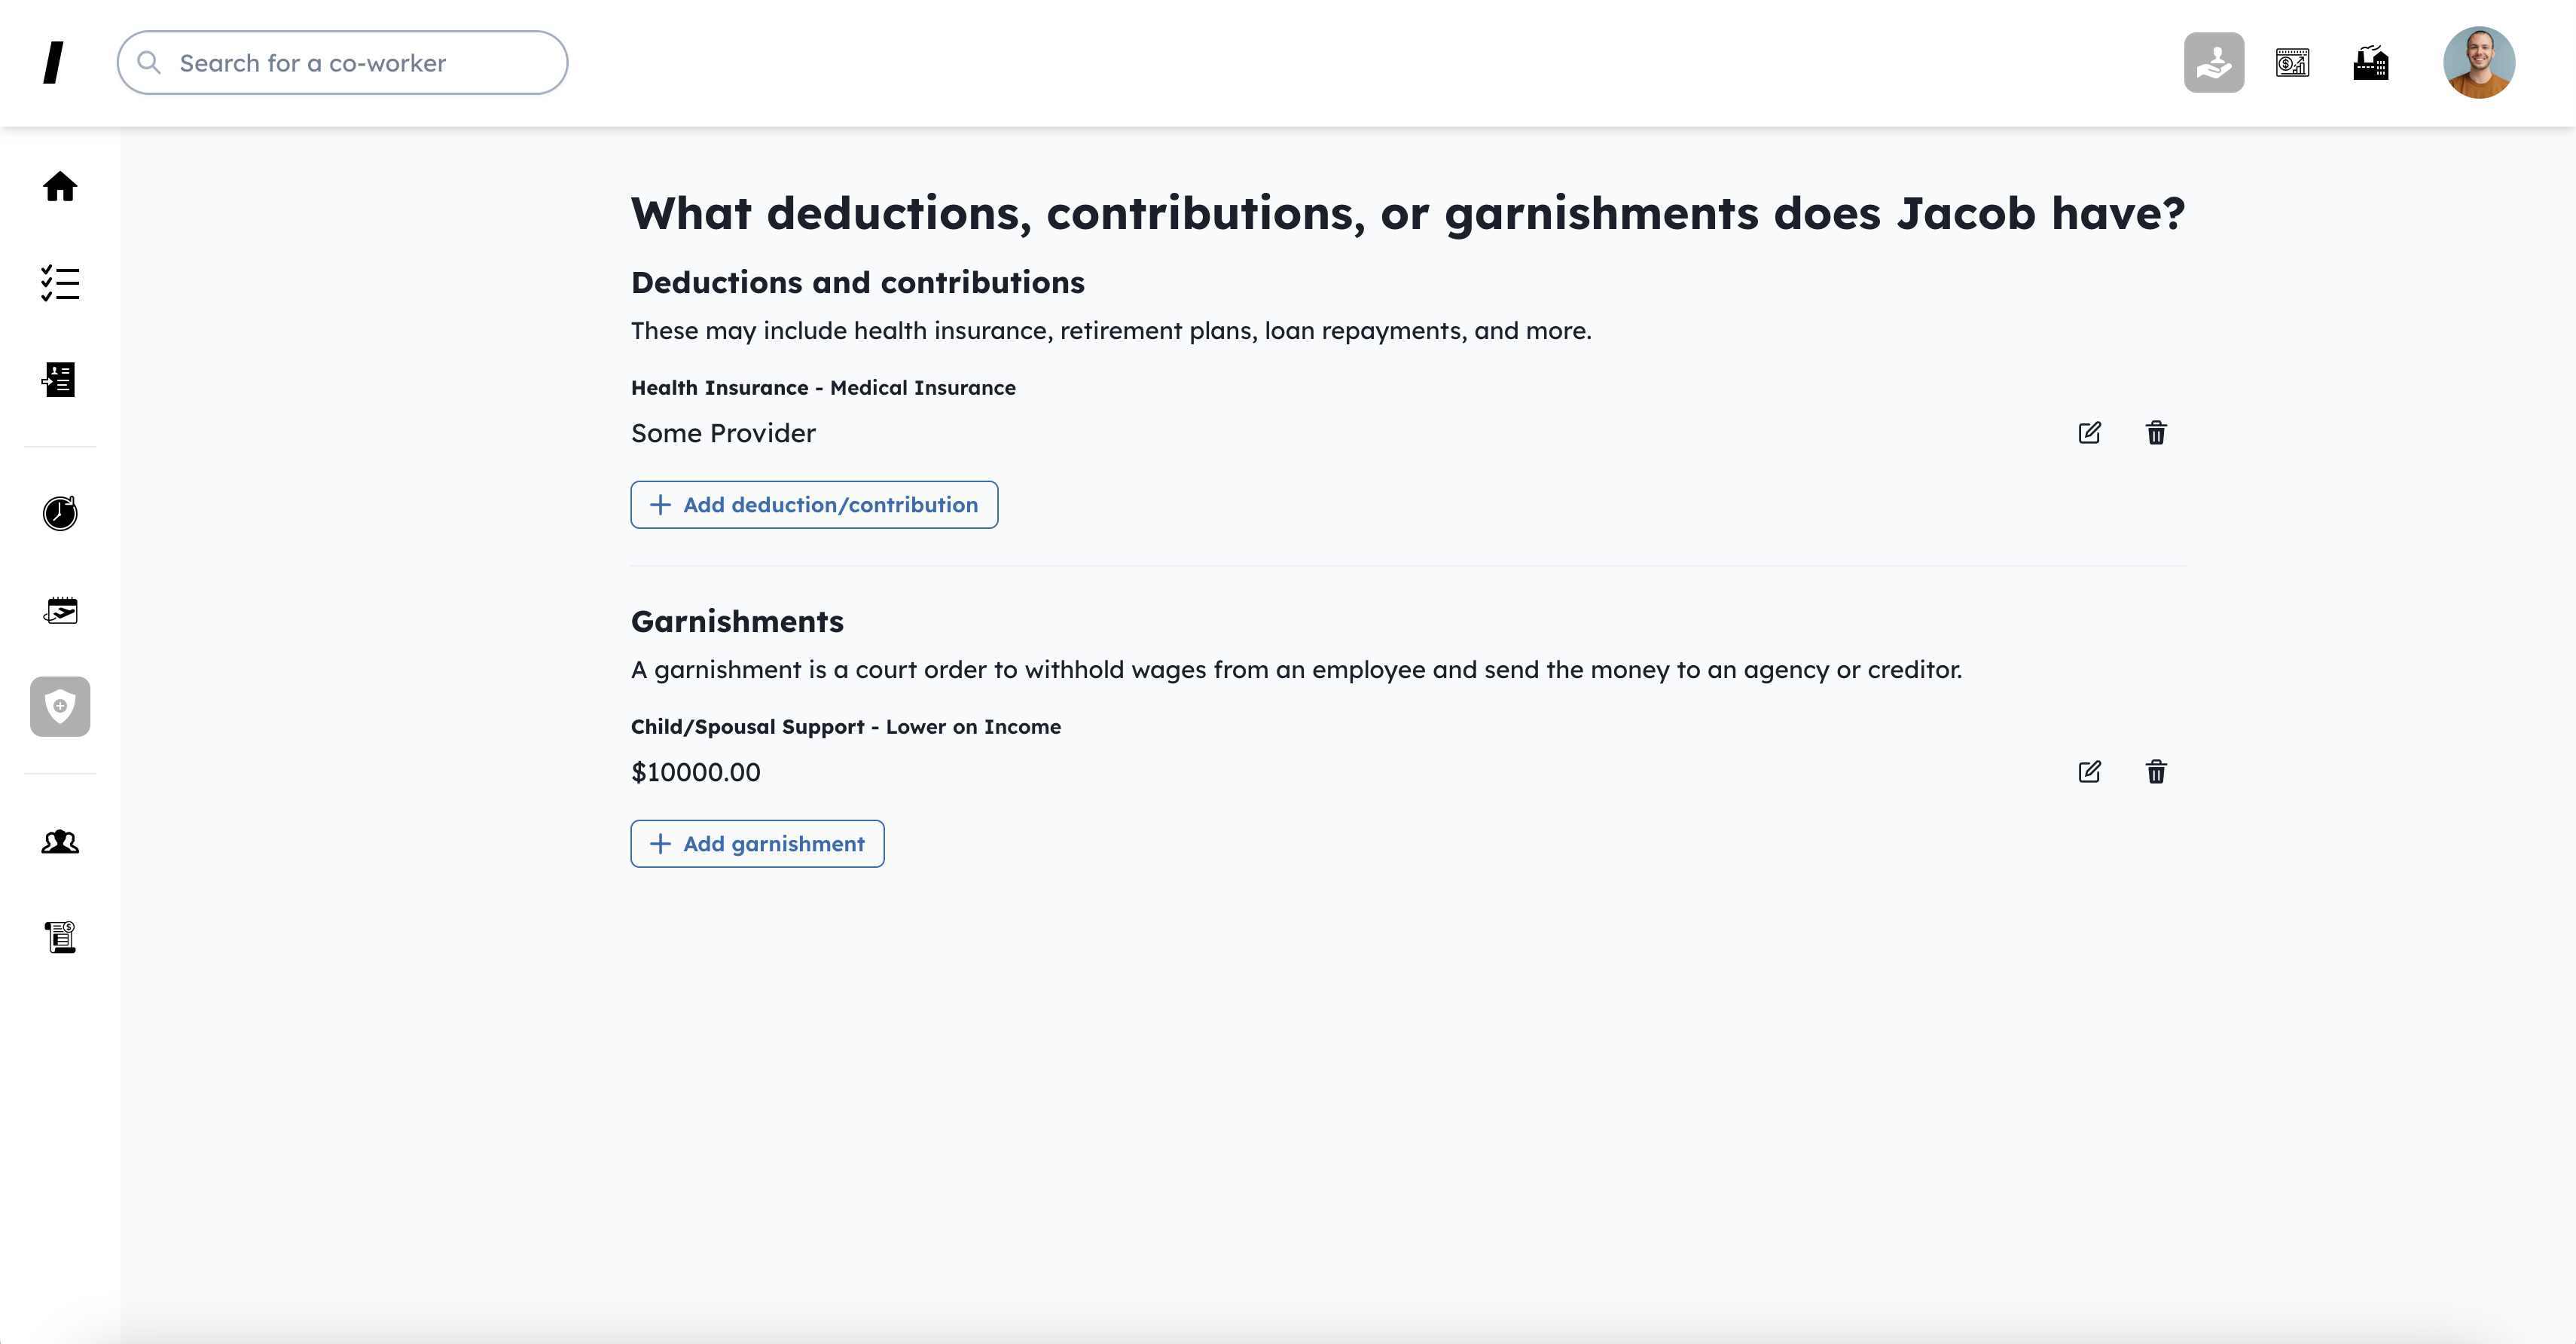The height and width of the screenshot is (1344, 2576).
Task: Select the highlighted shield benefits icon
Action: (60, 707)
